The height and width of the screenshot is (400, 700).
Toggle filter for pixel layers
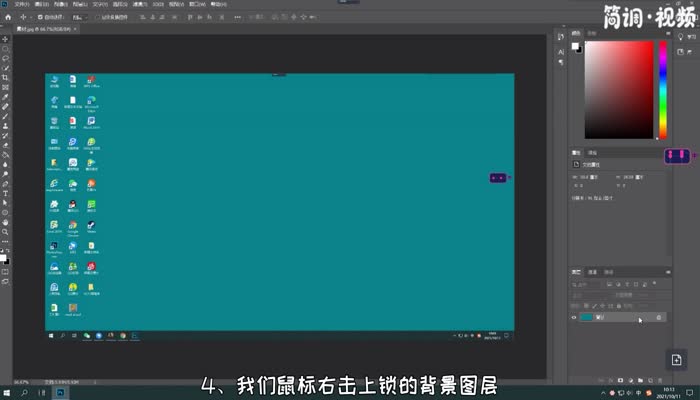click(x=609, y=284)
